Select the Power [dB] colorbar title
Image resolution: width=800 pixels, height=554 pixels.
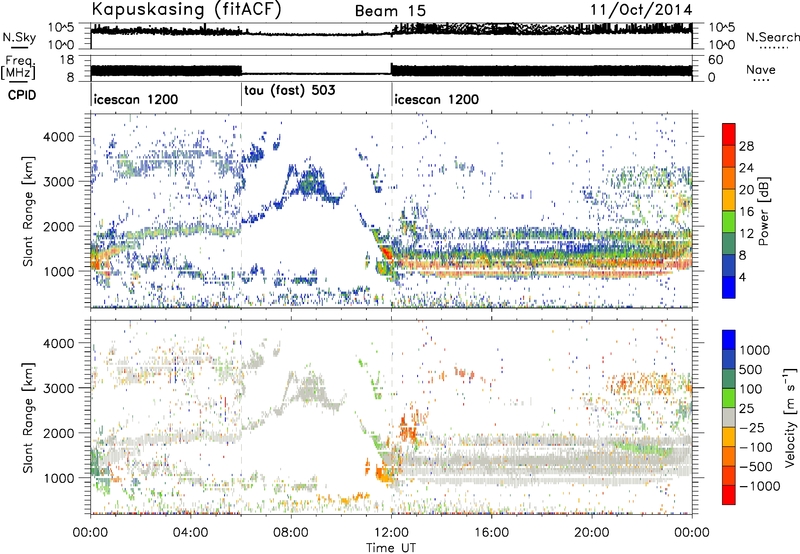[764, 211]
